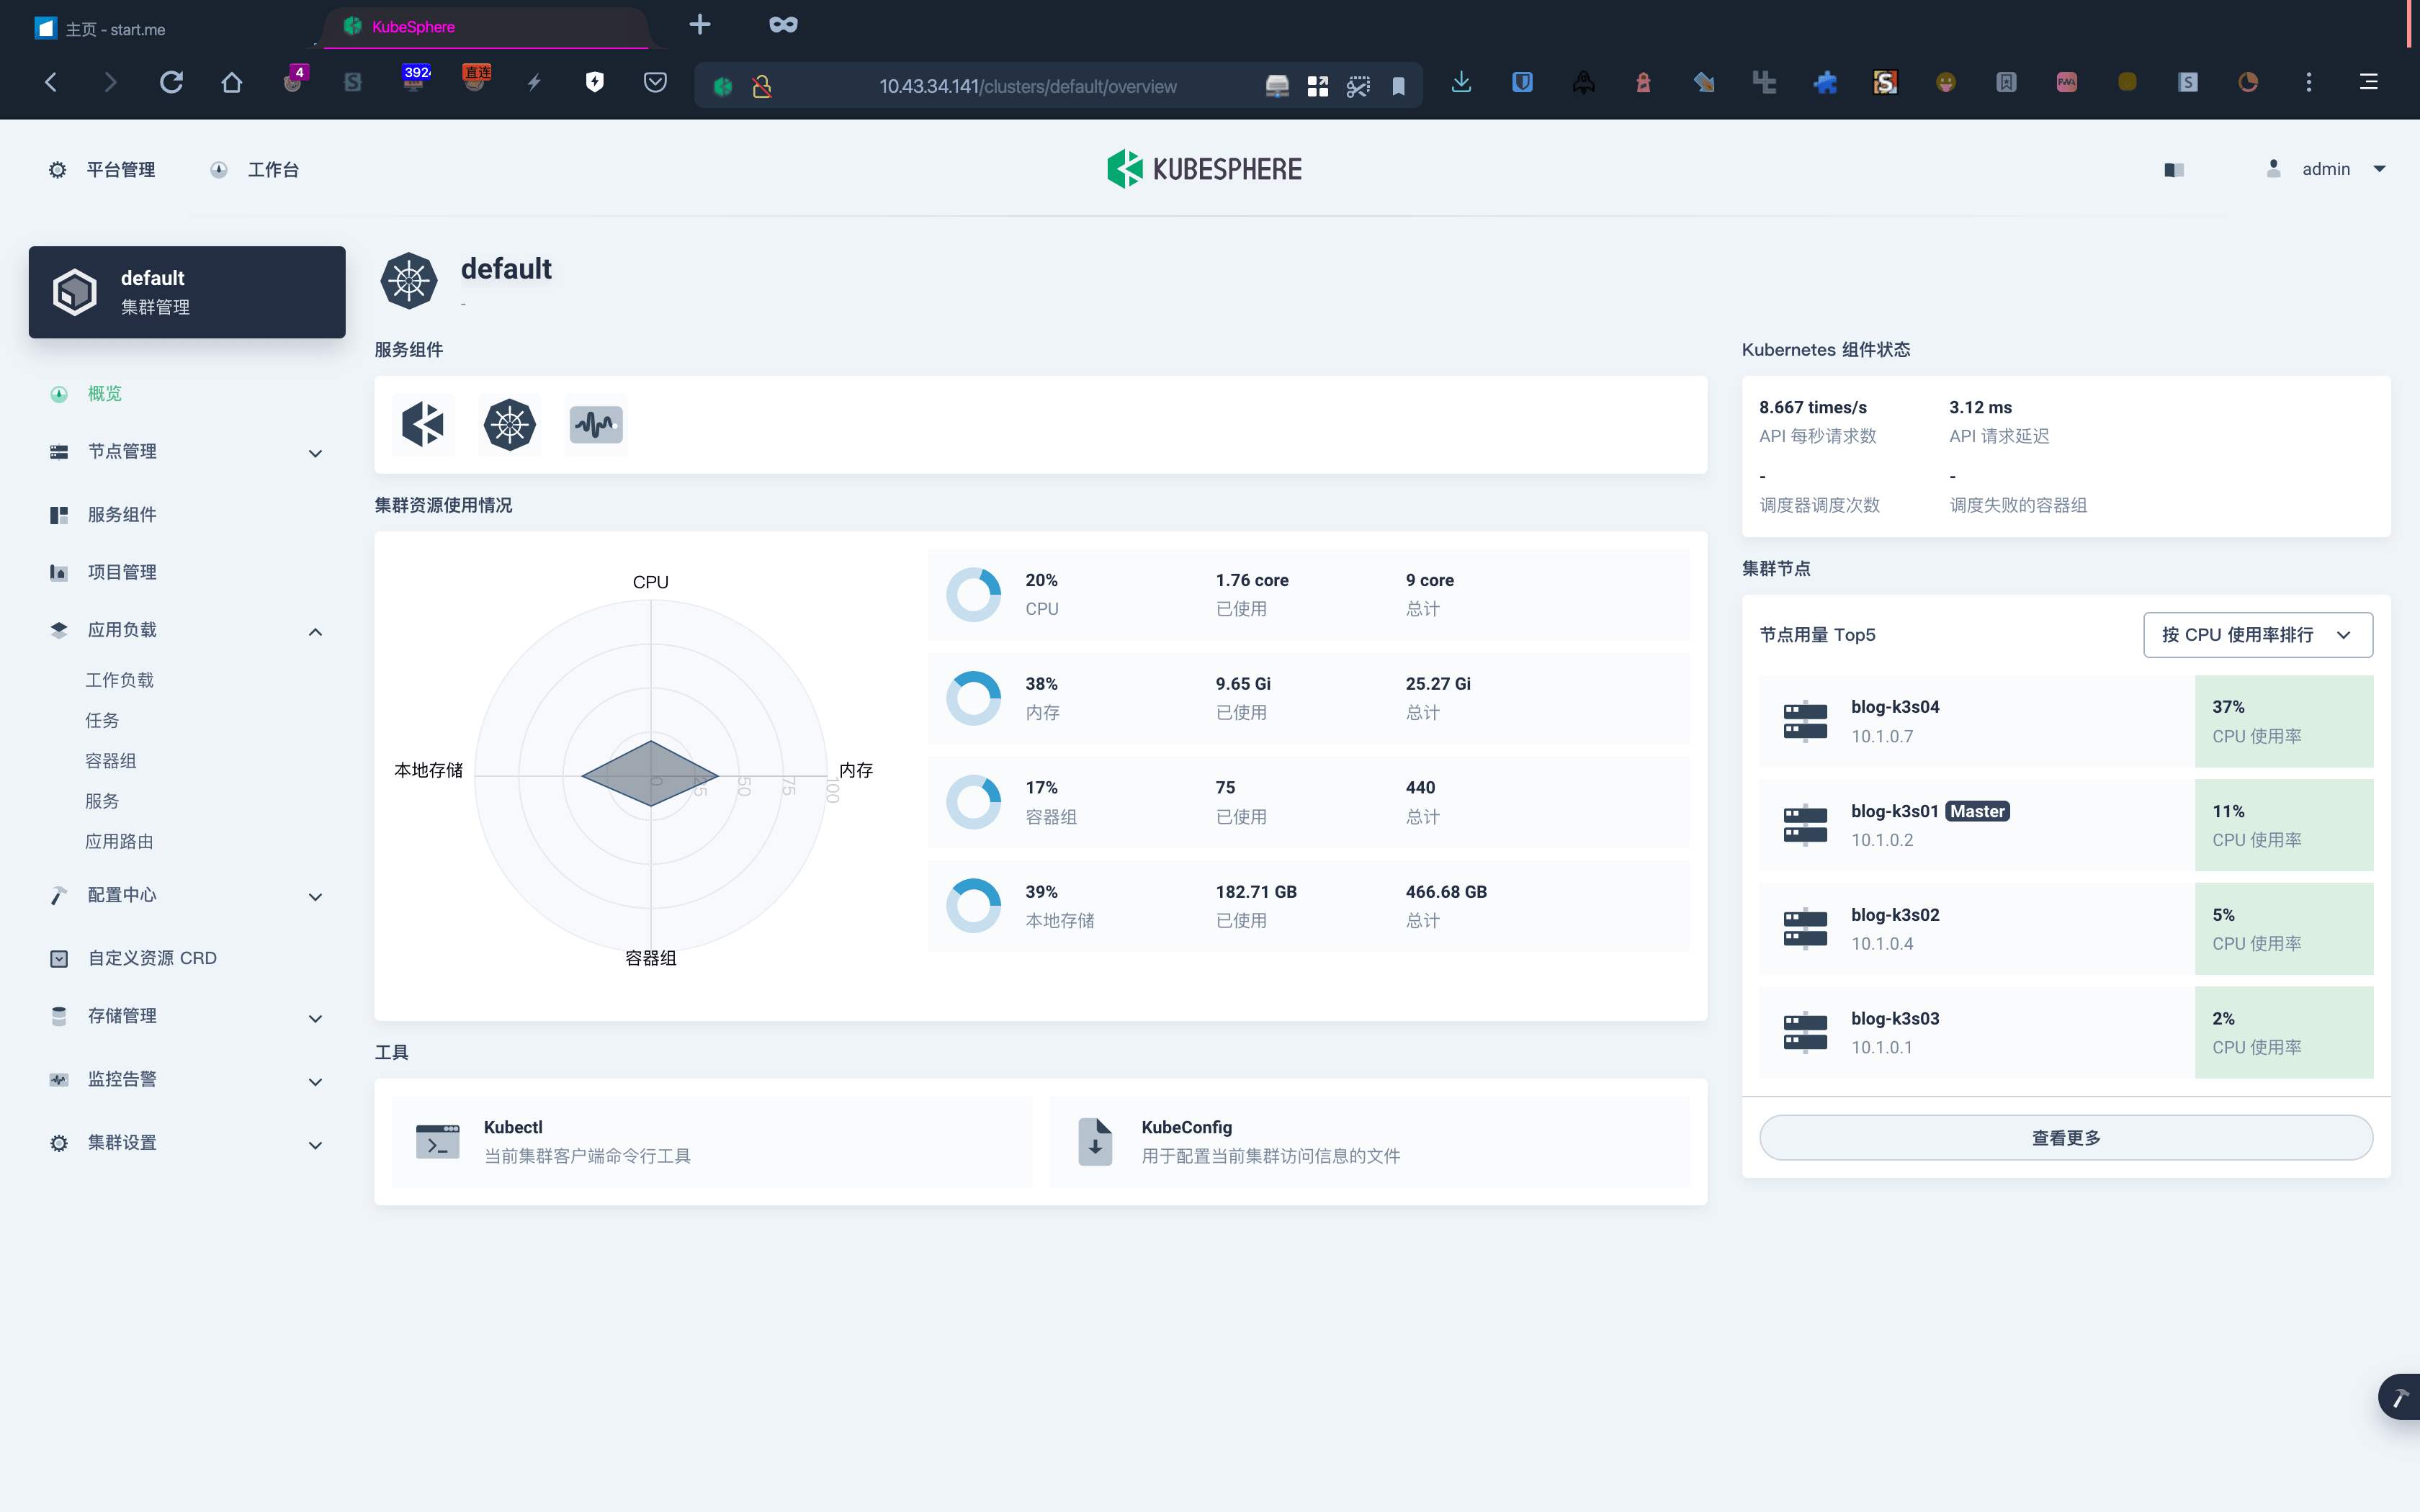Open the KubeSphere service component icon
The image size is (2420, 1512).
(423, 424)
